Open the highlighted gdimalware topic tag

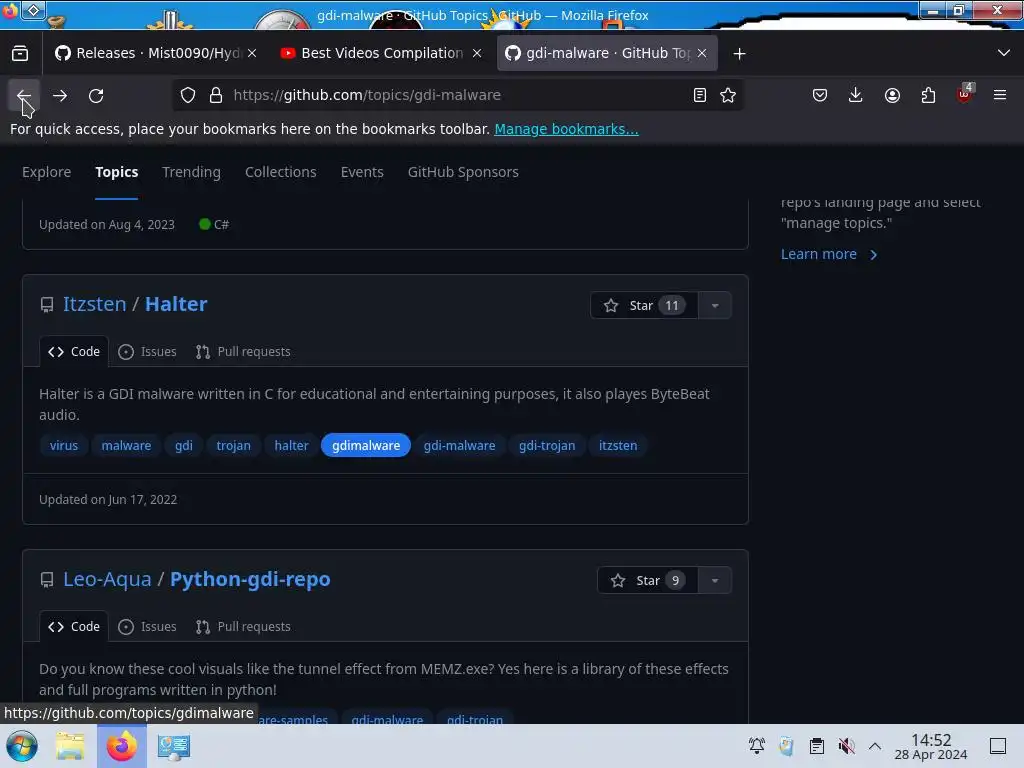pos(366,445)
